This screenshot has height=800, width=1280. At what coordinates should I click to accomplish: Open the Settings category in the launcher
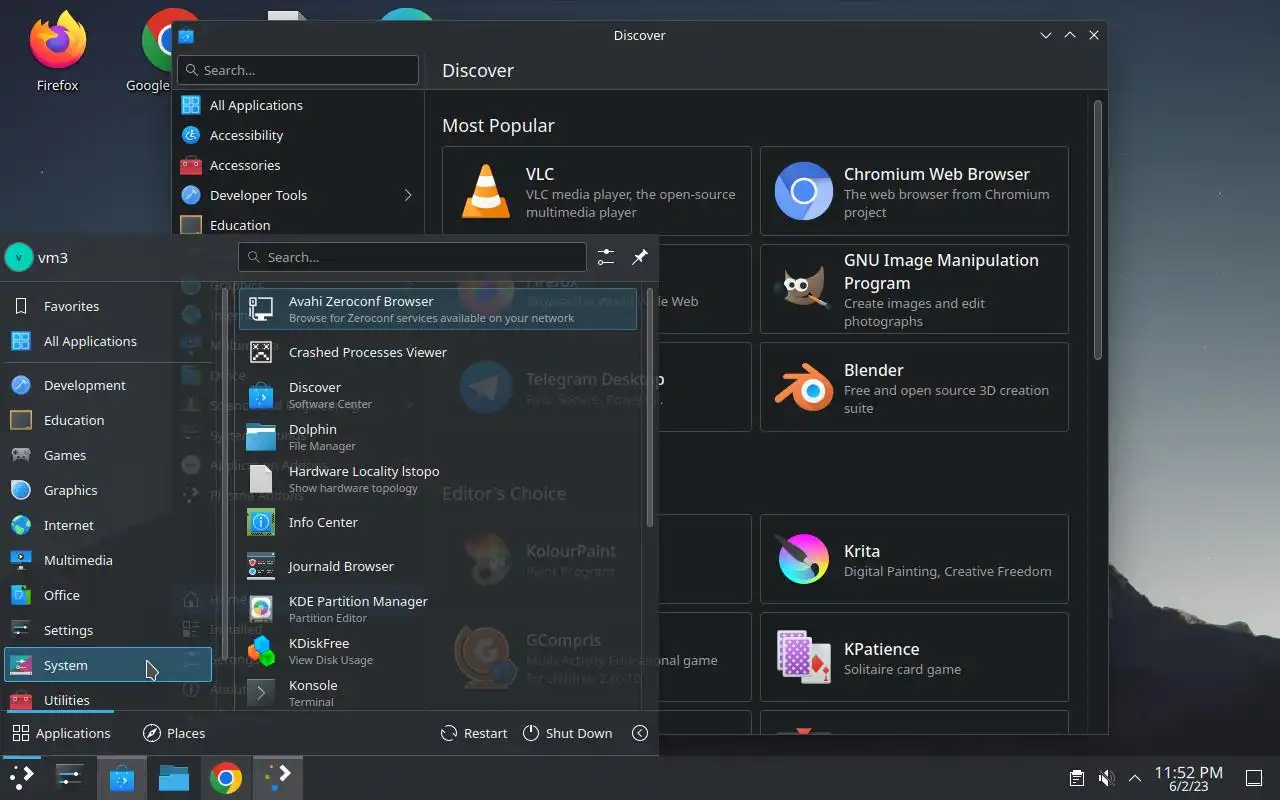coord(108,630)
